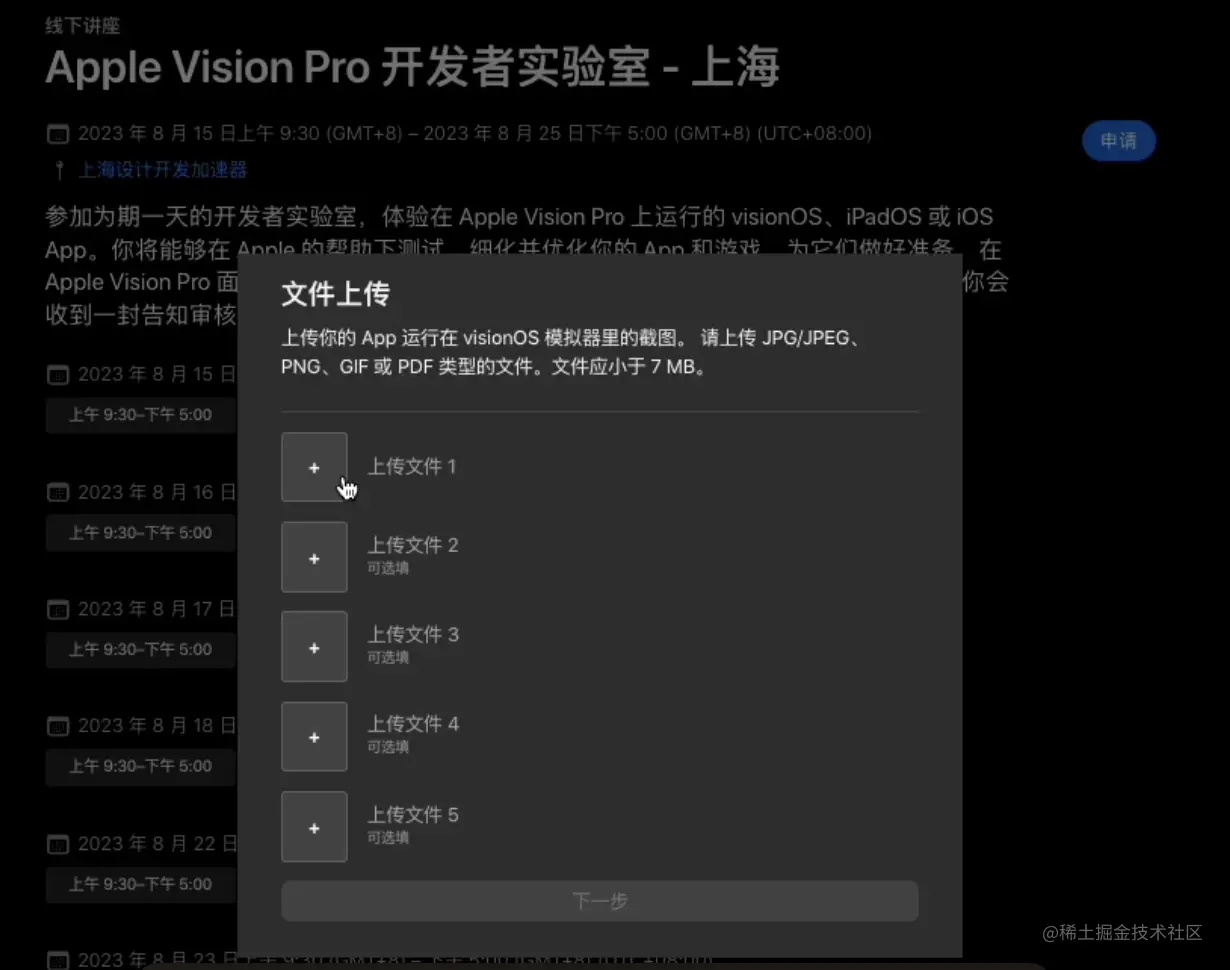The width and height of the screenshot is (1230, 970).
Task: Click the 文件上传 dialog heading
Action: (x=335, y=294)
